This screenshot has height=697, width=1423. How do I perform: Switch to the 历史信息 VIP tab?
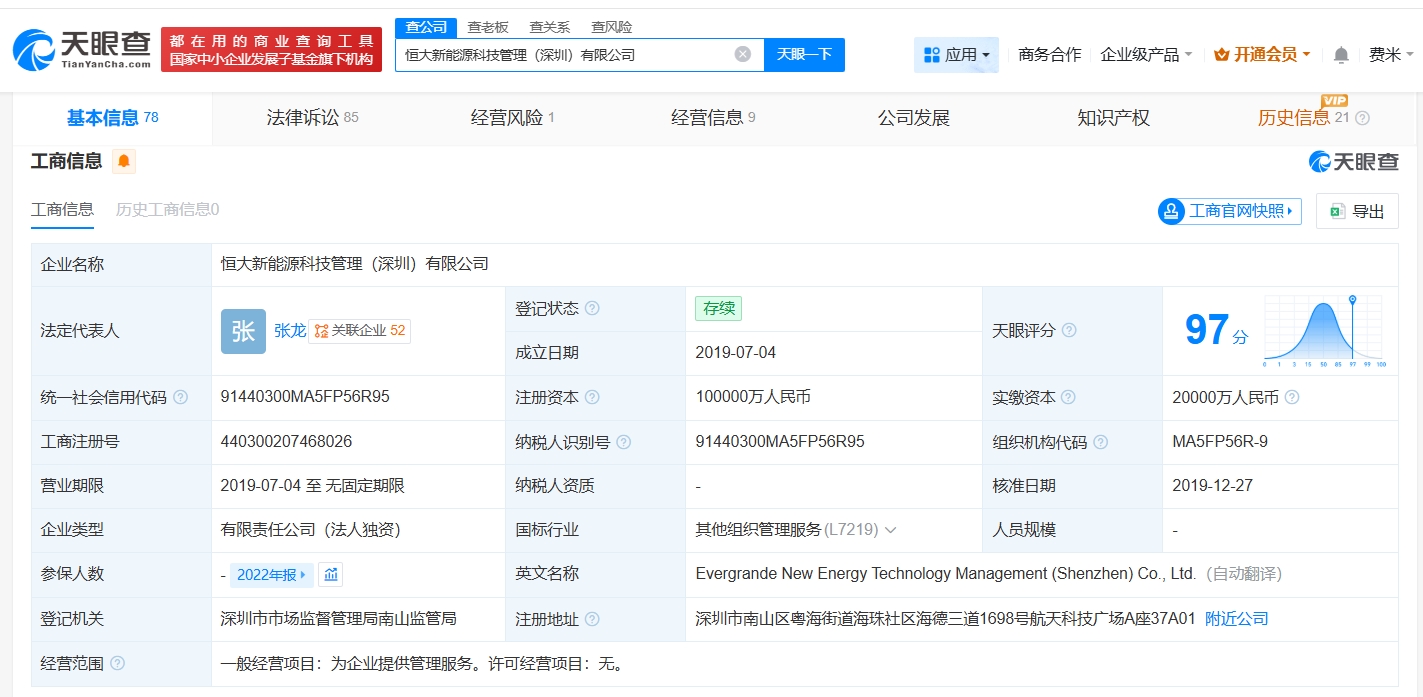[x=1303, y=118]
